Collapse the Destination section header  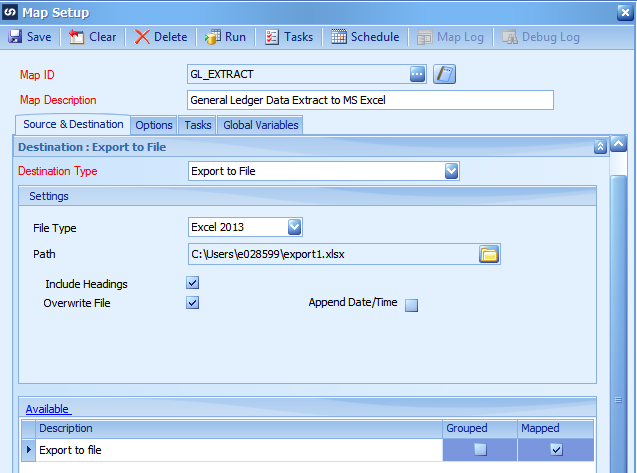600,147
